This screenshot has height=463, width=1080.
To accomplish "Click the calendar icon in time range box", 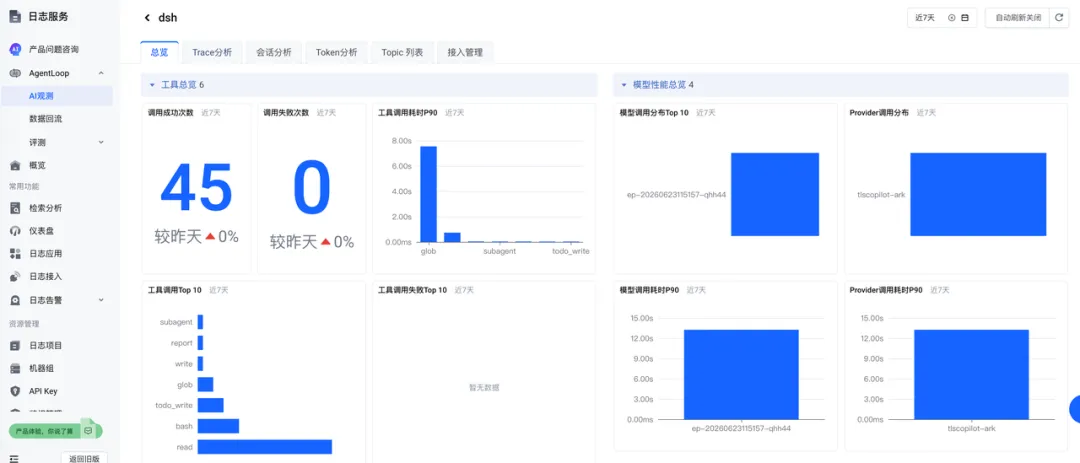I will coord(965,18).
